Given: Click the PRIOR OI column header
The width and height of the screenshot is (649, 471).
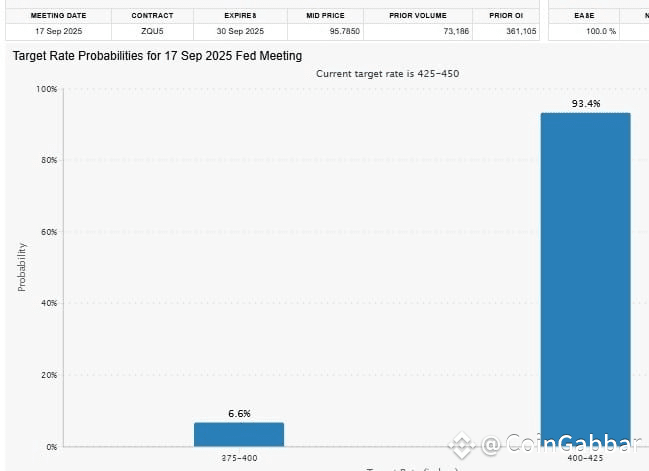Looking at the screenshot, I should 505,16.
